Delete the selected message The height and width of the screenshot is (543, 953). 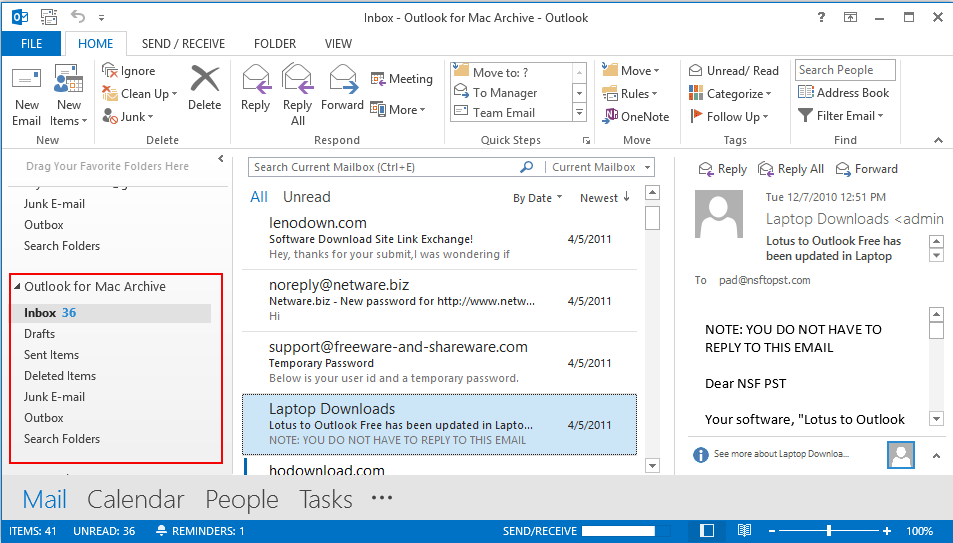click(x=204, y=89)
